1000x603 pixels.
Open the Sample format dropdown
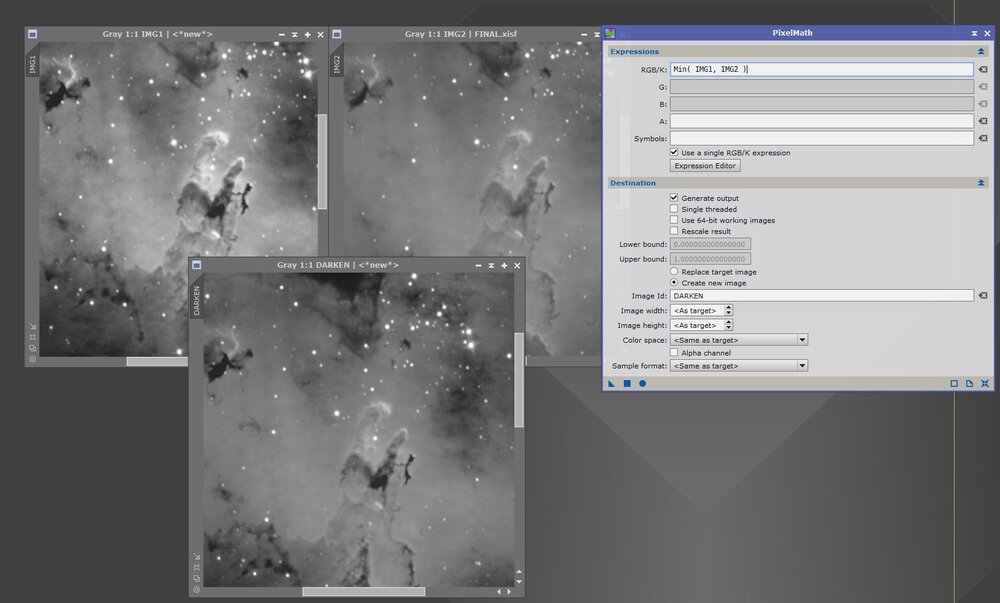[739, 366]
